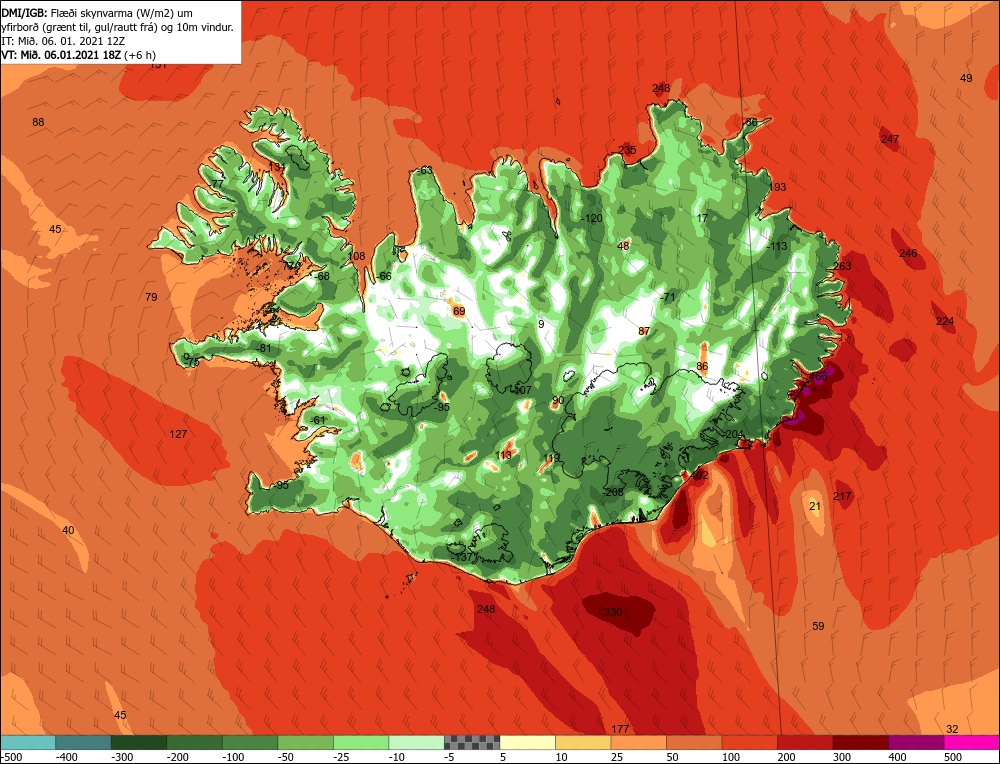Click the map value '90' in the central highlands
This screenshot has height=764, width=1000.
(x=558, y=401)
